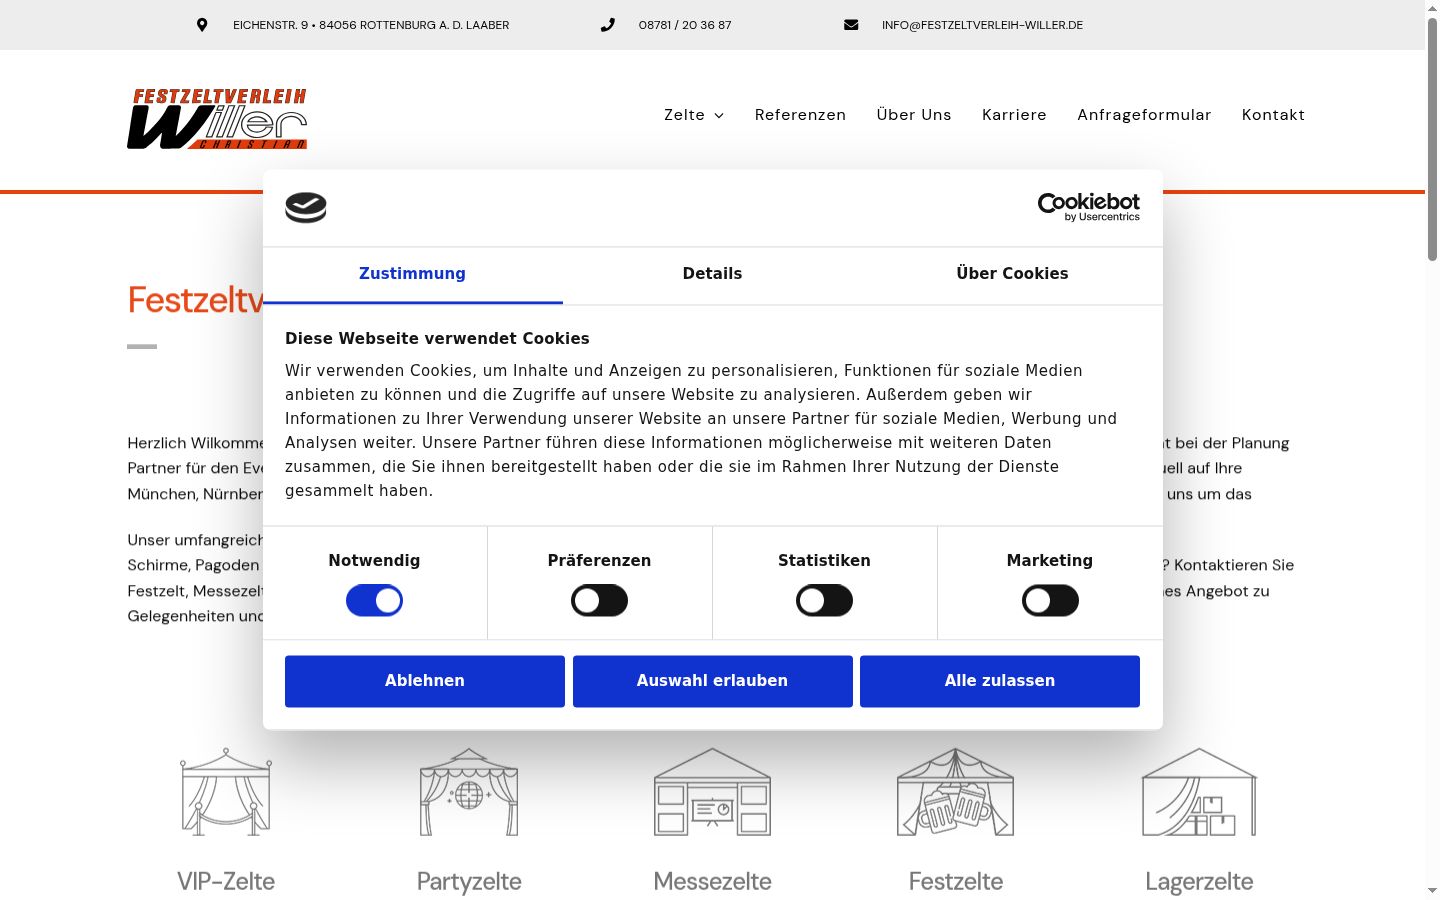Expand the Zelte dropdown menu
The height and width of the screenshot is (900, 1440).
[x=694, y=115]
